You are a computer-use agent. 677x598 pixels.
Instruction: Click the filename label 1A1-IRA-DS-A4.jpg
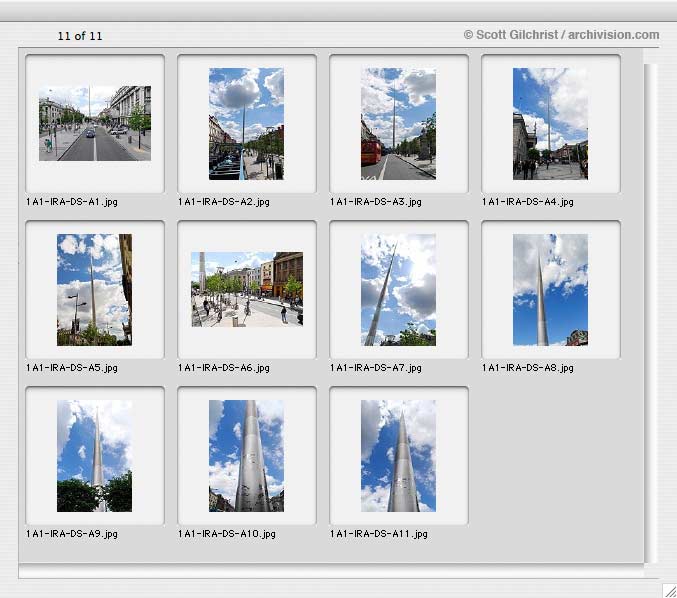pyautogui.click(x=528, y=202)
